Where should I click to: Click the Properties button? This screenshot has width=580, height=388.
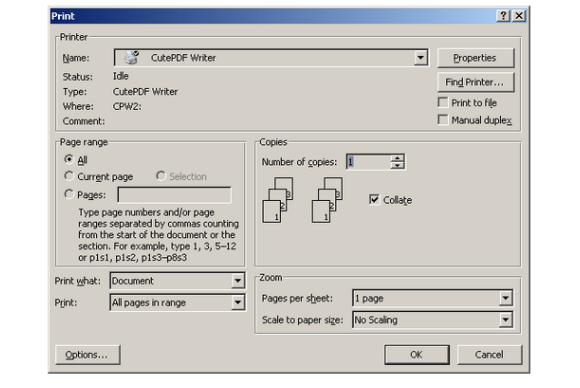pos(475,58)
